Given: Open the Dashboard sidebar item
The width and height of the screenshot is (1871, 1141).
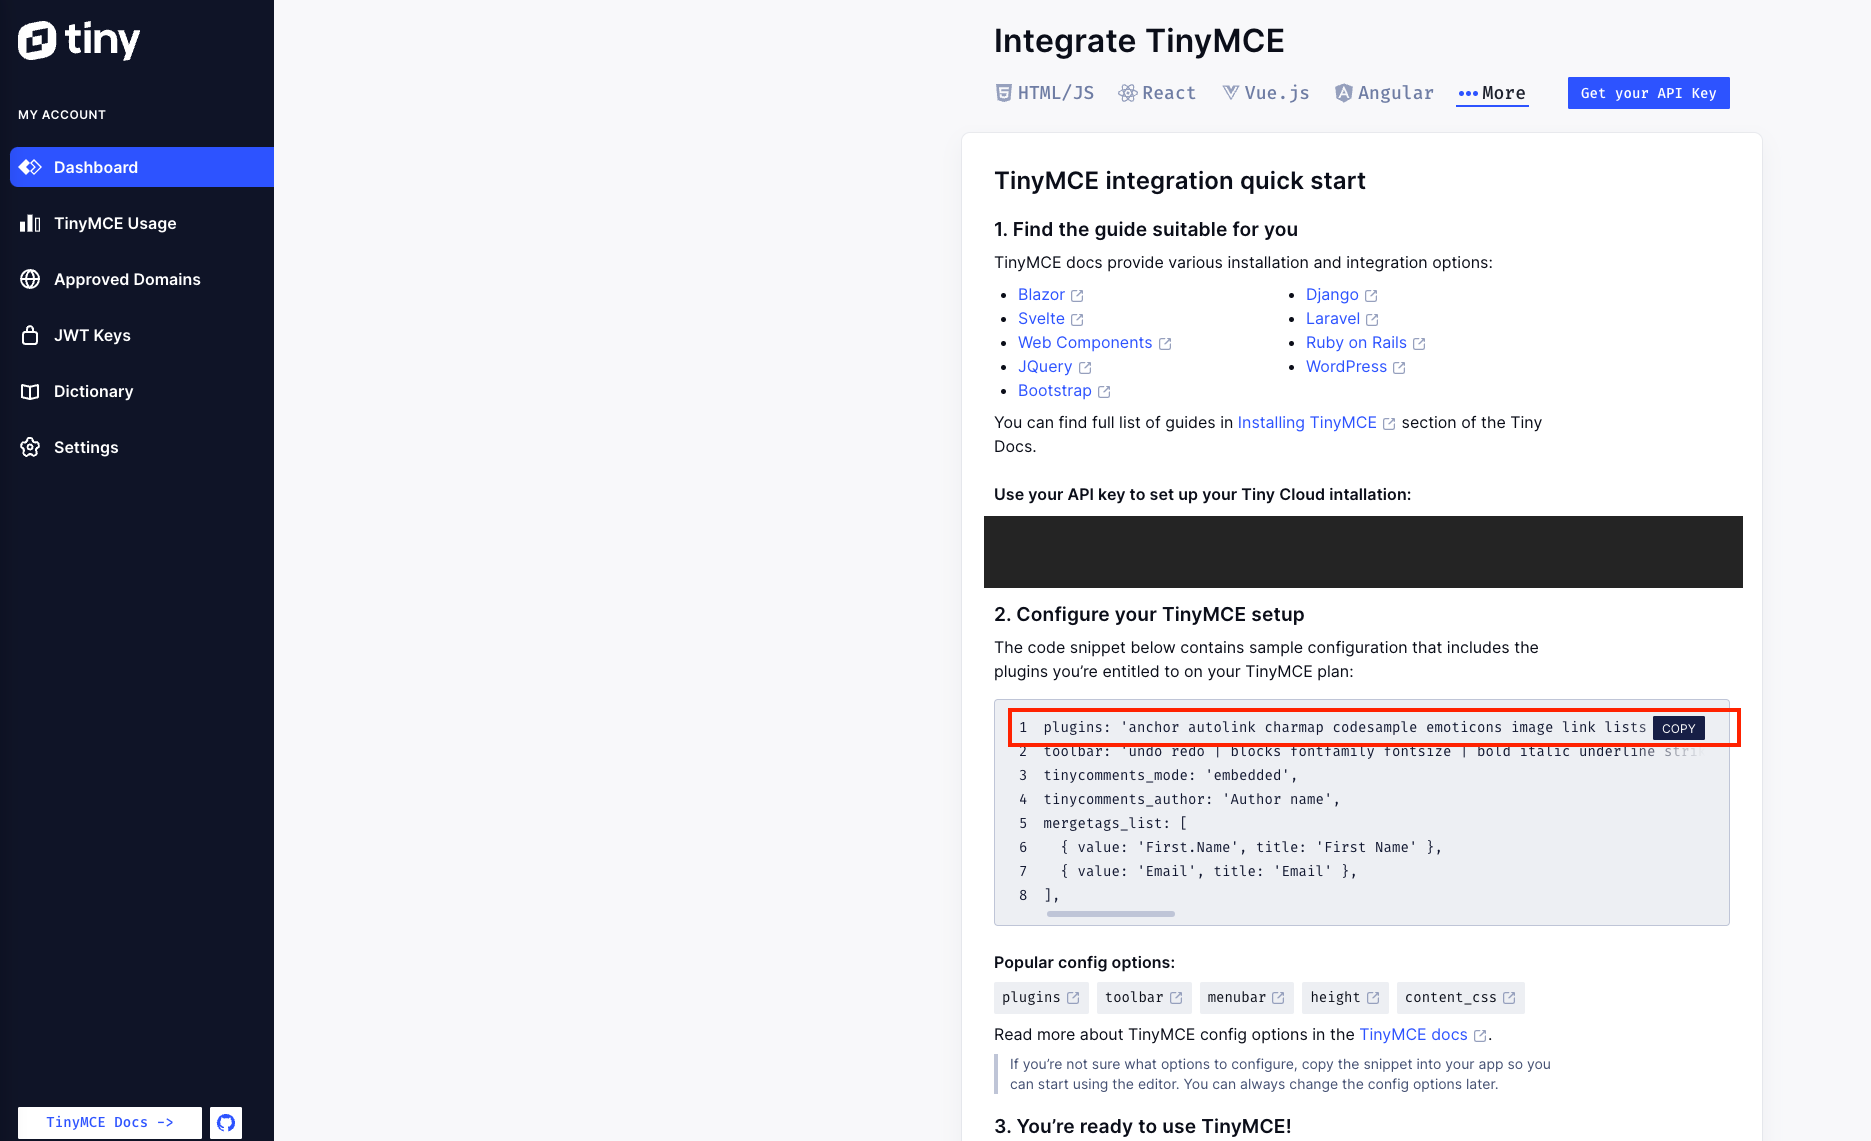Looking at the screenshot, I should (142, 167).
